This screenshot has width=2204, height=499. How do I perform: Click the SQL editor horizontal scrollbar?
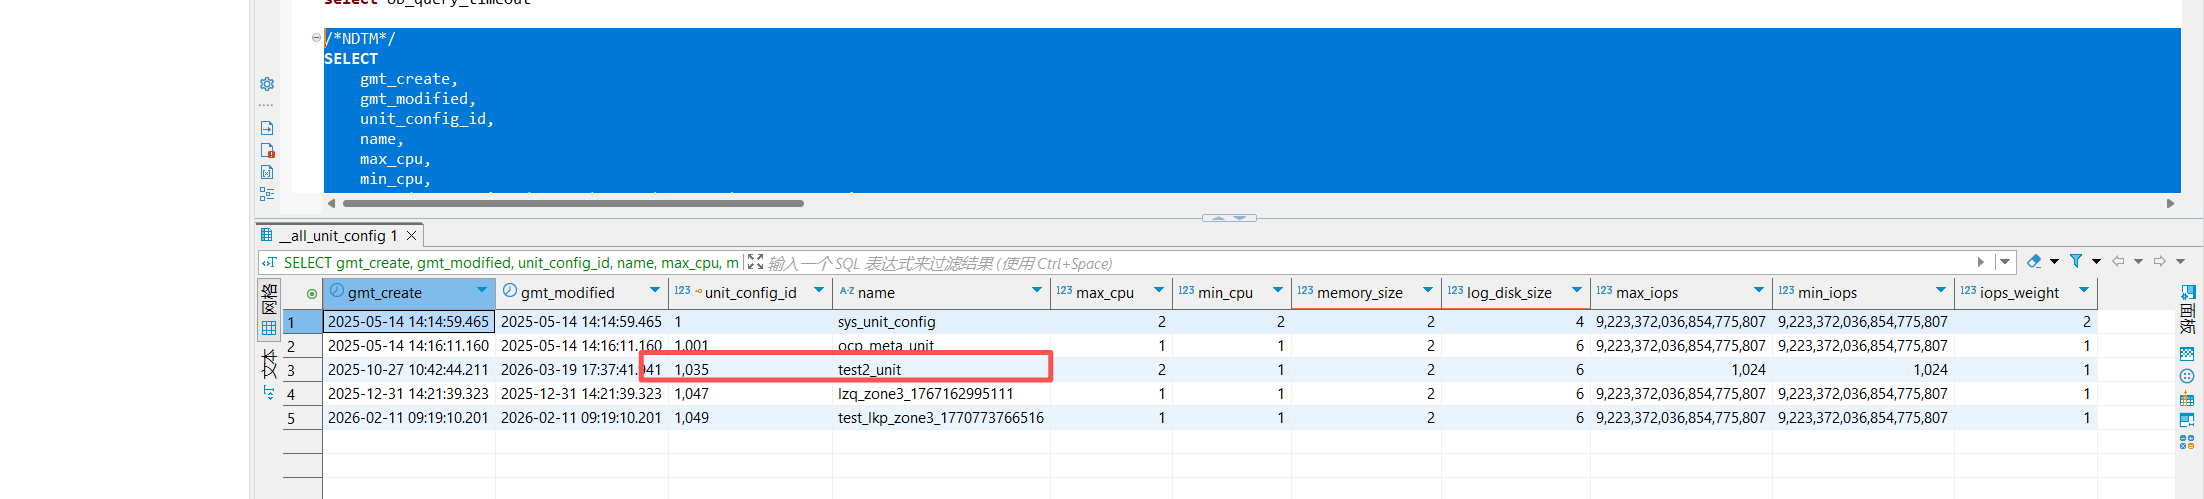573,203
